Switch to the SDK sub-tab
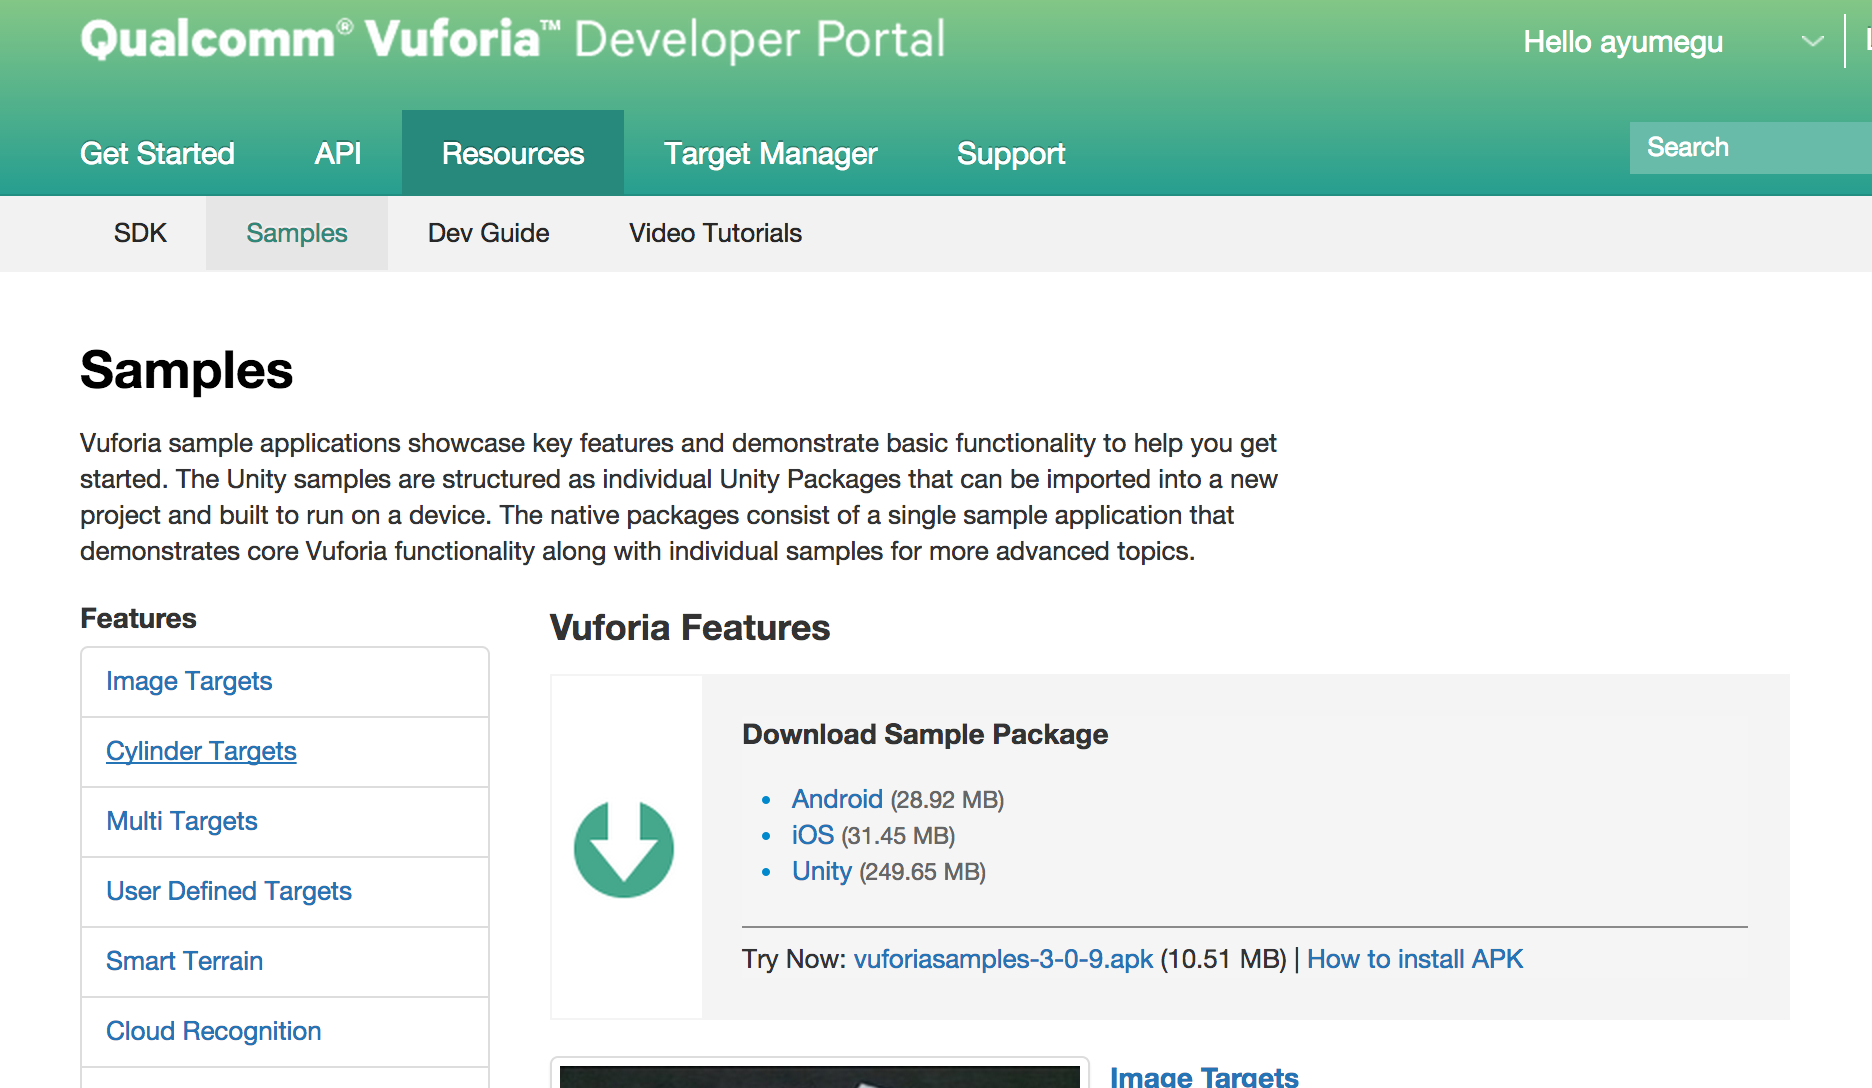The width and height of the screenshot is (1872, 1088). [x=140, y=233]
